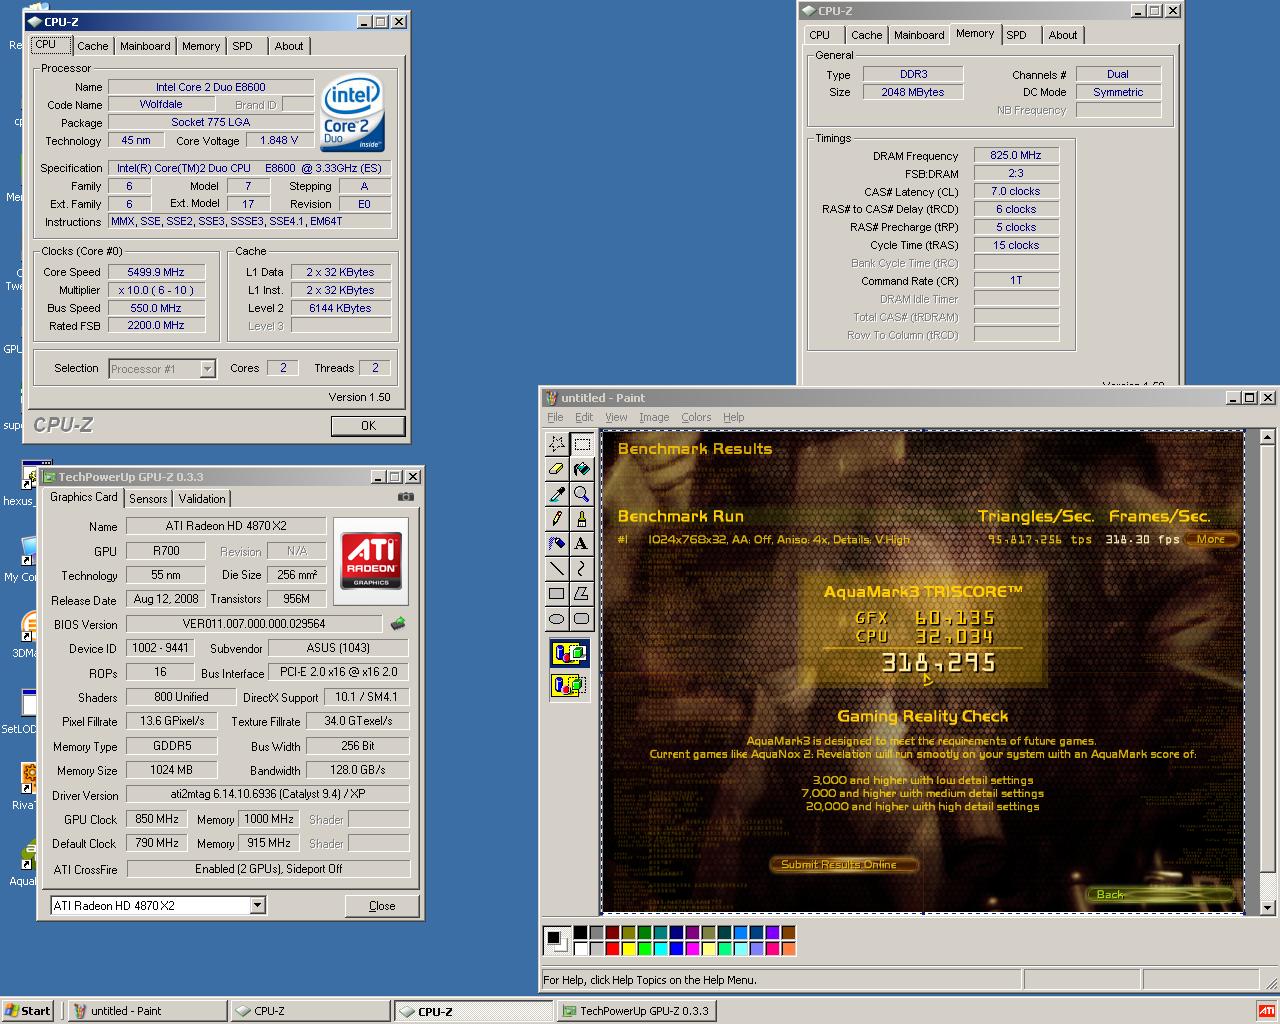
Task: Pick the black color swatch in Paint palette
Action: click(x=580, y=933)
